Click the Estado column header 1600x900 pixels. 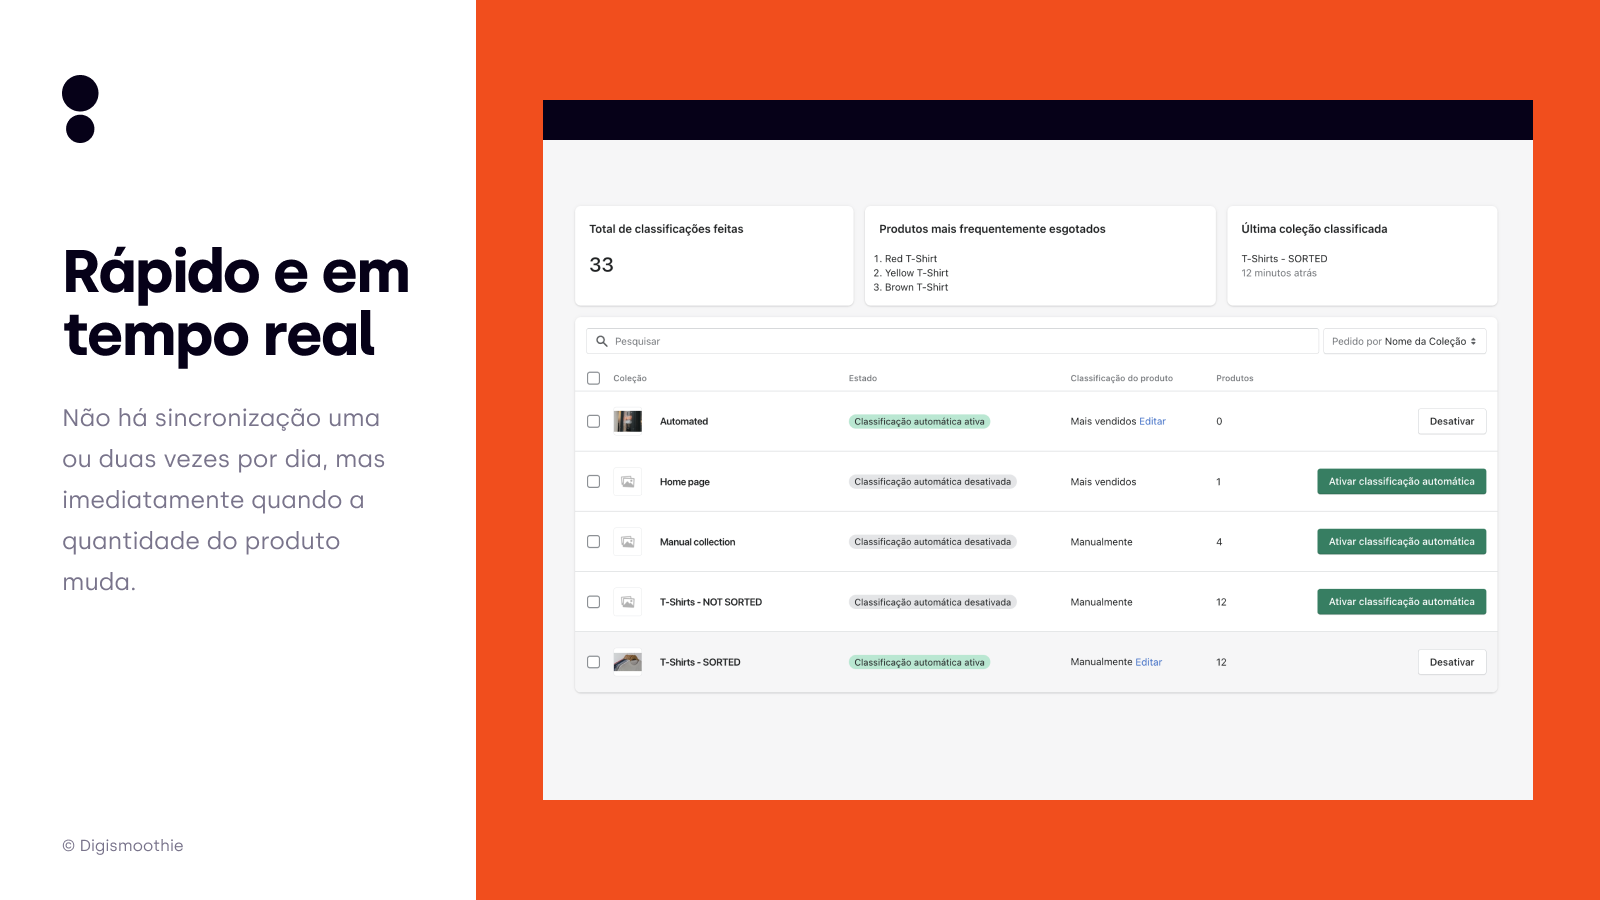pos(863,378)
